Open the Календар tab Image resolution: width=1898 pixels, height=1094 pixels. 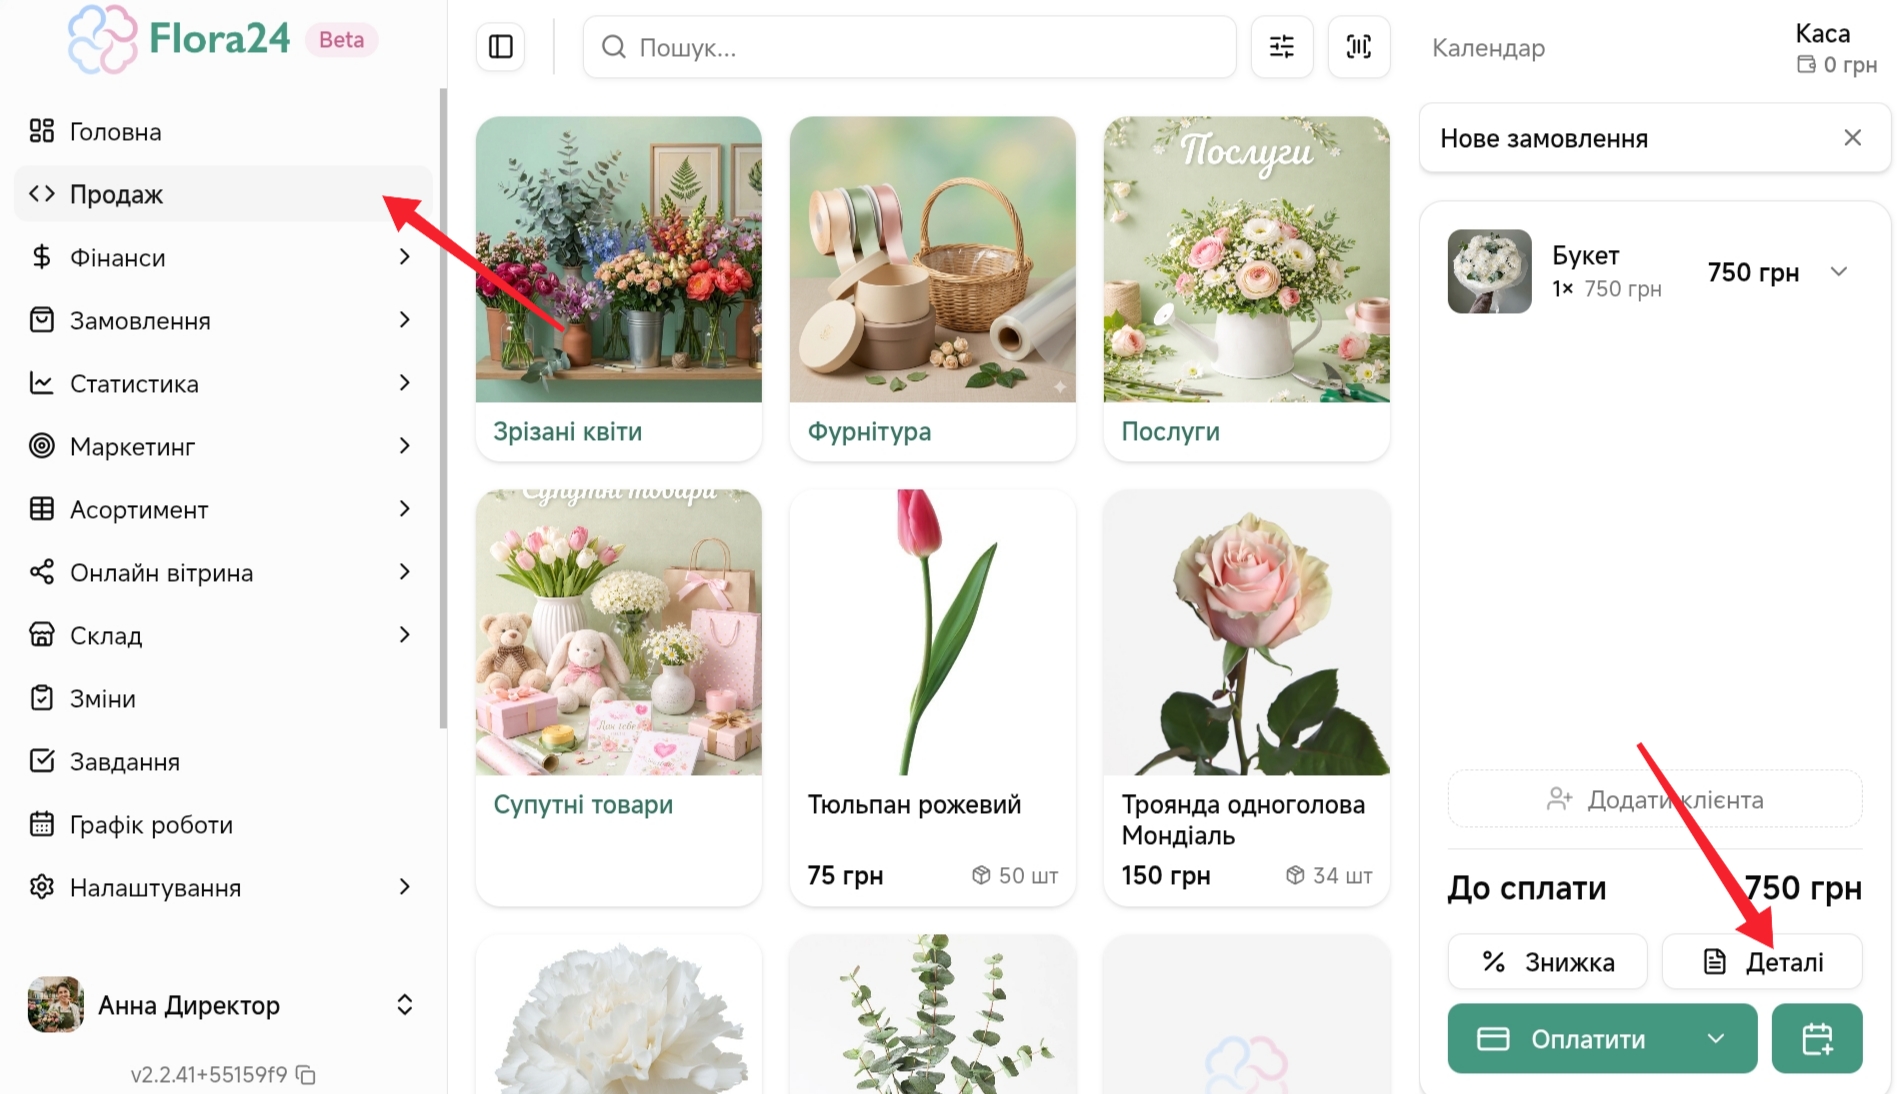(x=1488, y=48)
